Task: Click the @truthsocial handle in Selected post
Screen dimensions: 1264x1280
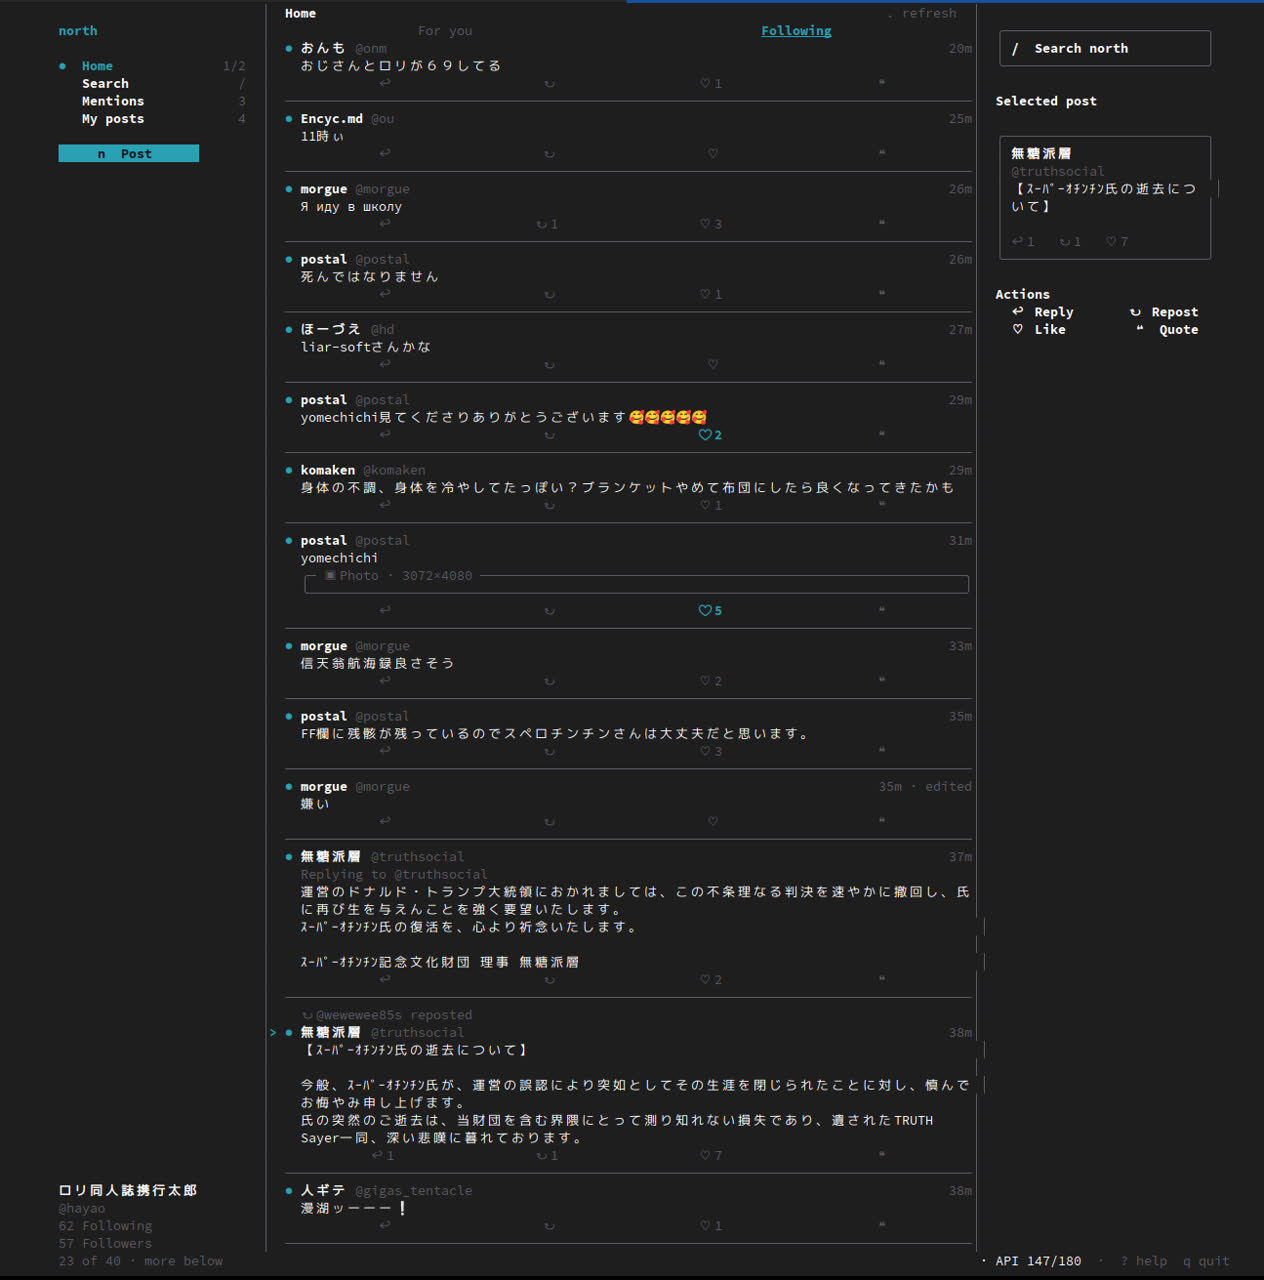Action: pyautogui.click(x=1057, y=172)
